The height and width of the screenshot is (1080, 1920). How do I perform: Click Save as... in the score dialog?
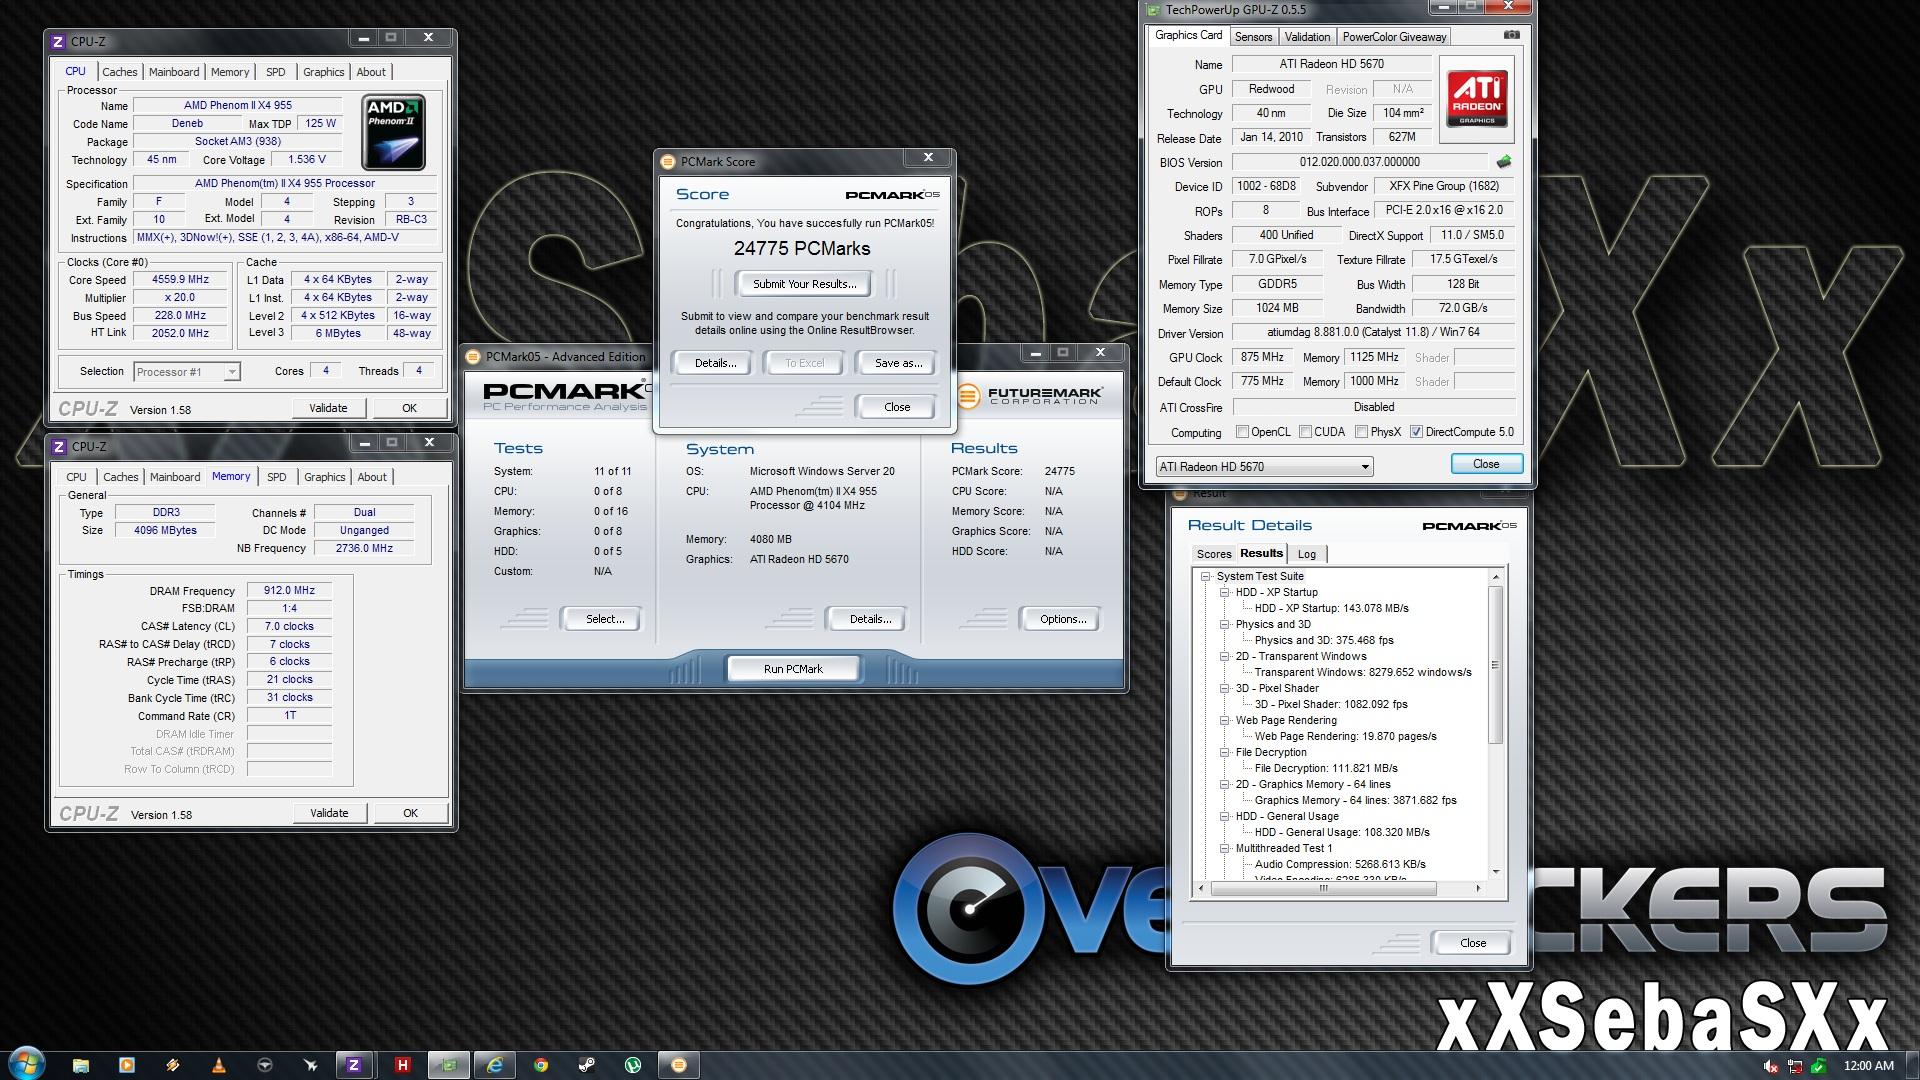tap(898, 363)
